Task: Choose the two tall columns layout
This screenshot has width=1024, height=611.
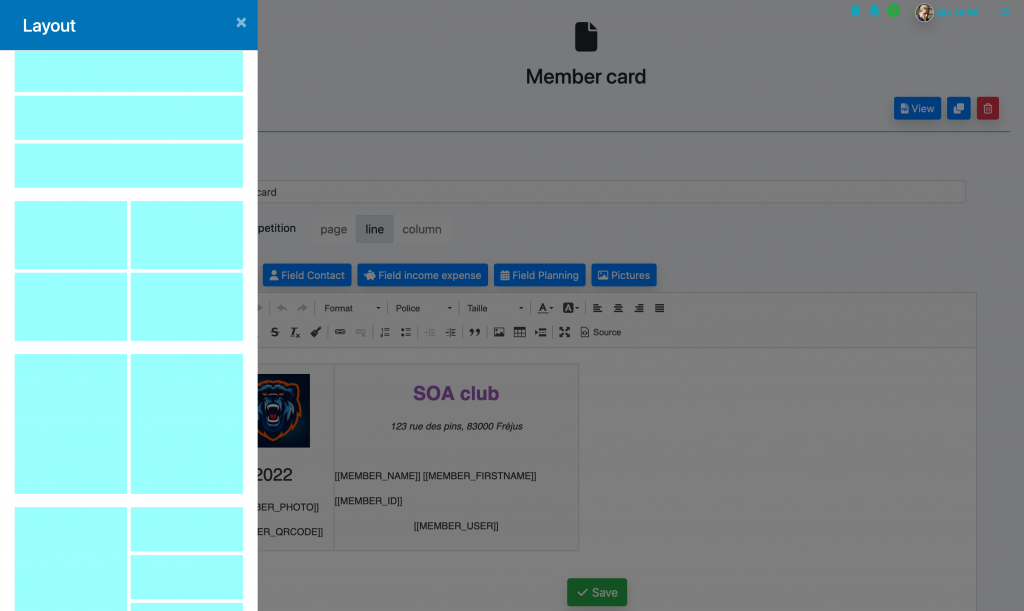Action: point(129,424)
